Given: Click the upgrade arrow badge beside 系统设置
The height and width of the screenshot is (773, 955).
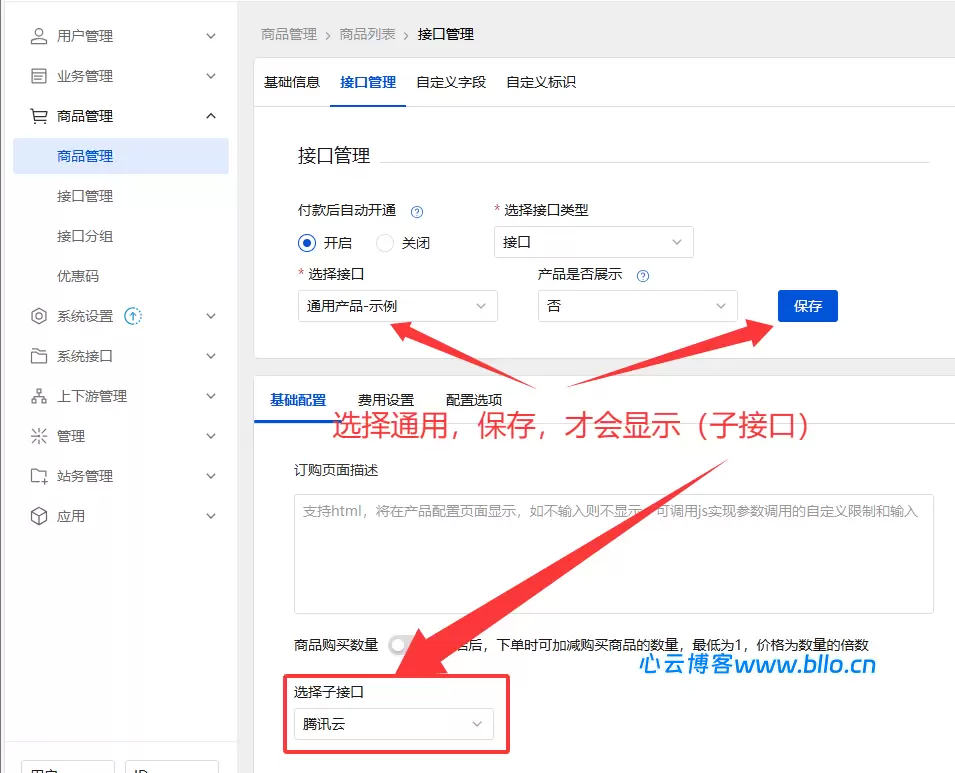Looking at the screenshot, I should 133,316.
